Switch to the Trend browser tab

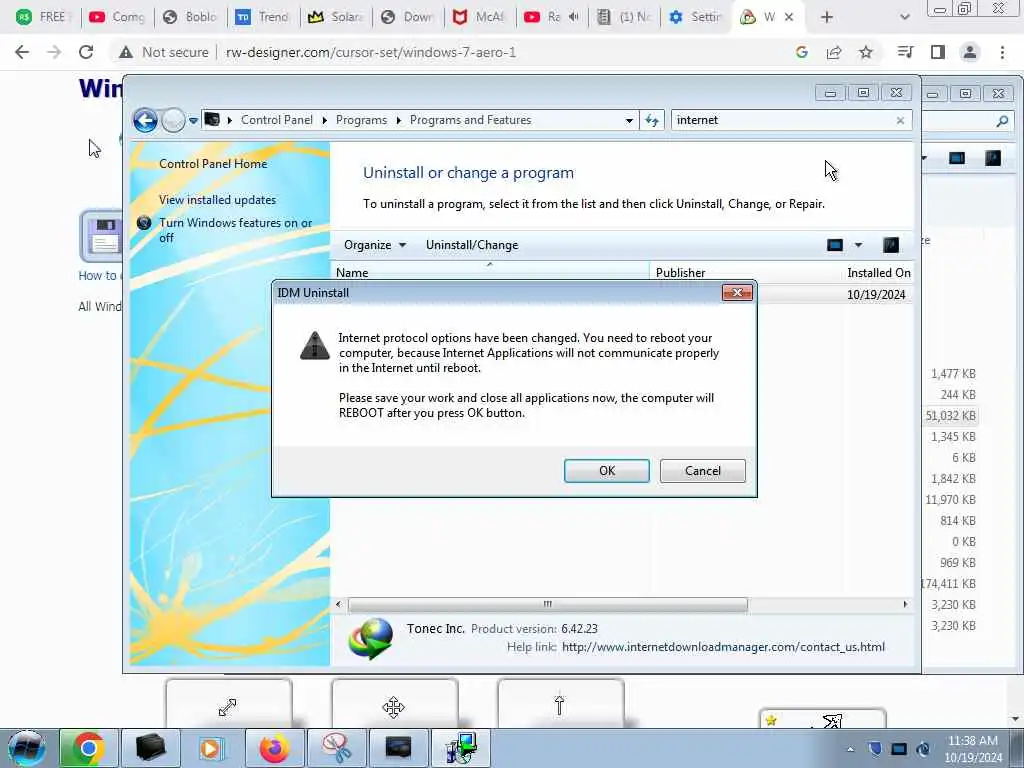coord(263,17)
